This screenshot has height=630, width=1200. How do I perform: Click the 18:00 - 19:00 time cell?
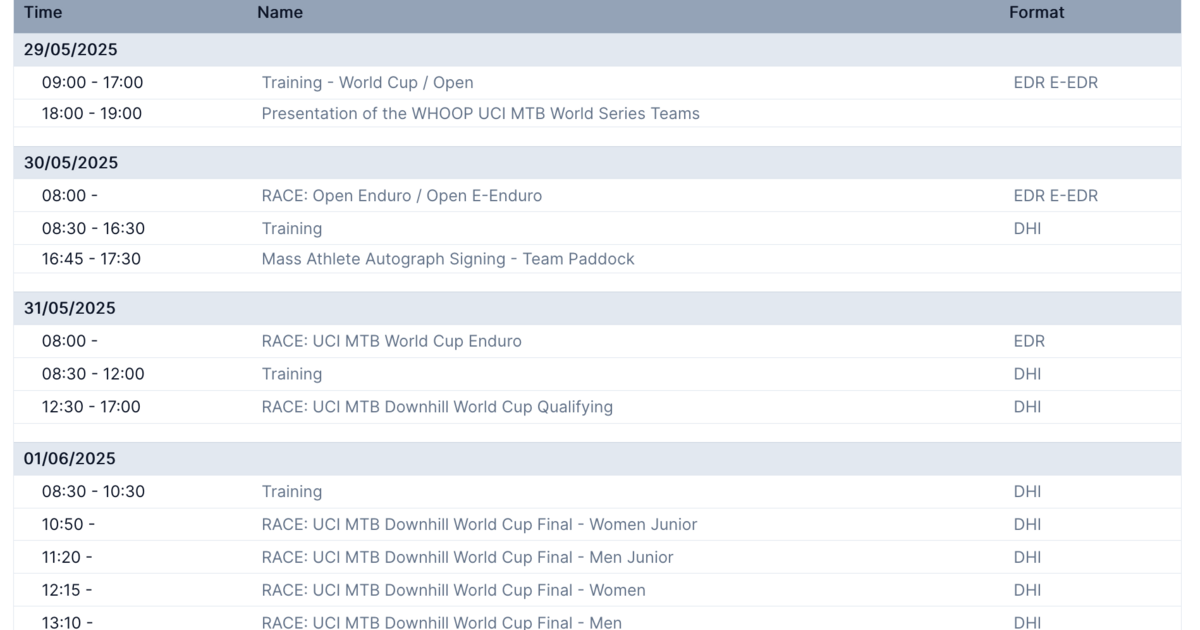pos(92,114)
